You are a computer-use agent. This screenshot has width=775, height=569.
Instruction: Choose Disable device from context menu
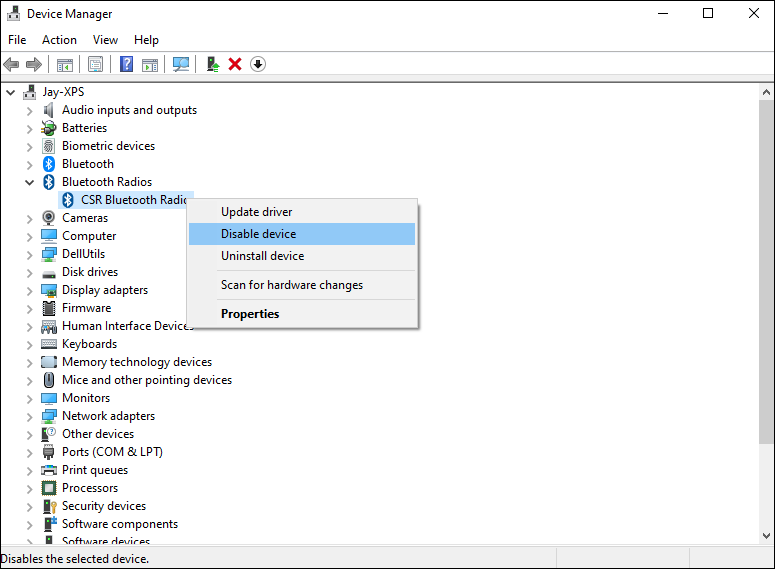[x=258, y=234]
